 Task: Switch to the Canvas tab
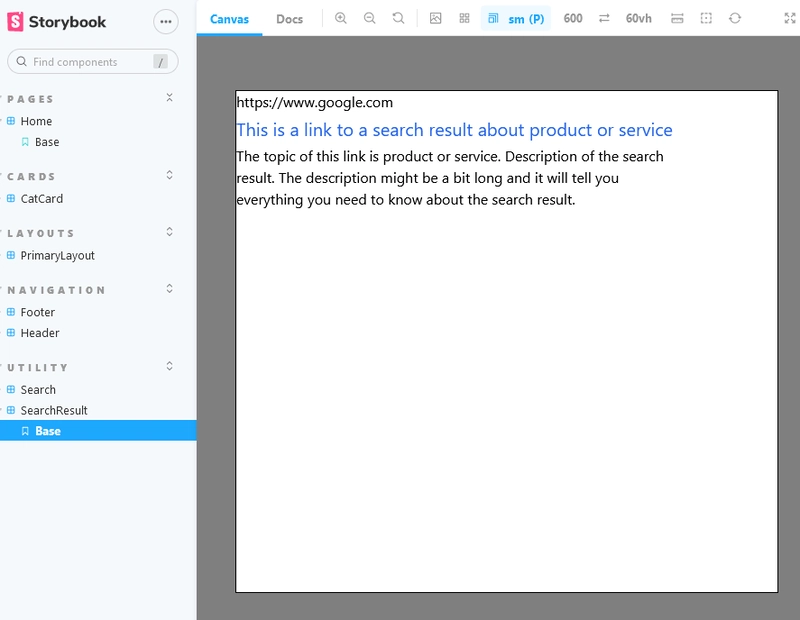click(x=229, y=19)
